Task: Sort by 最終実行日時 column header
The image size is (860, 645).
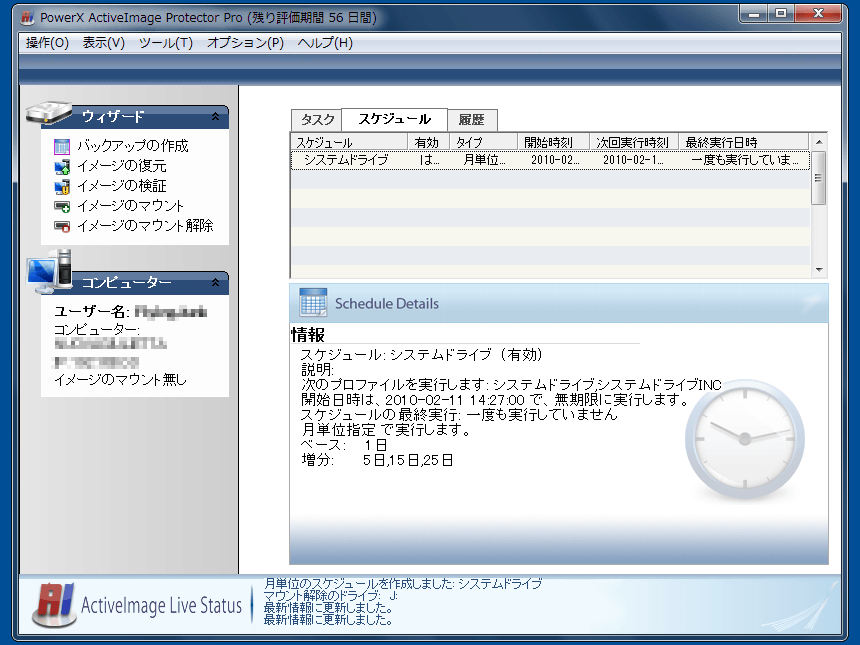Action: click(x=743, y=143)
